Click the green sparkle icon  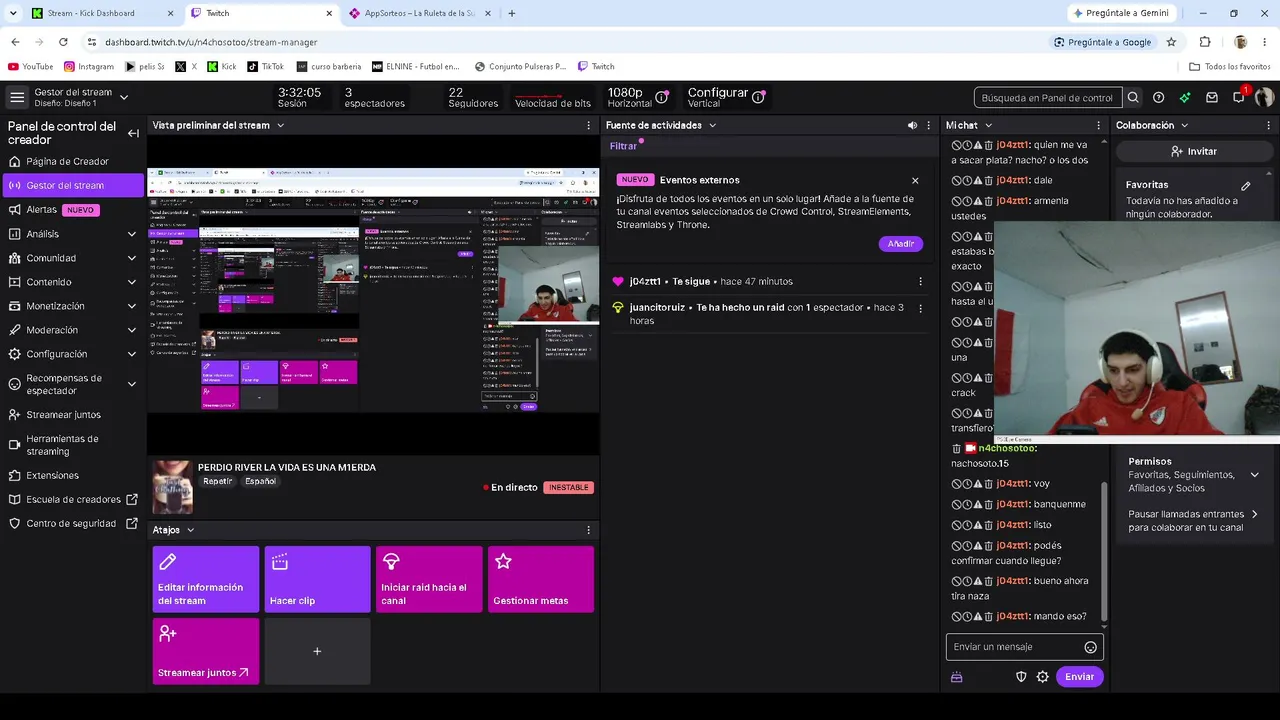1185,98
